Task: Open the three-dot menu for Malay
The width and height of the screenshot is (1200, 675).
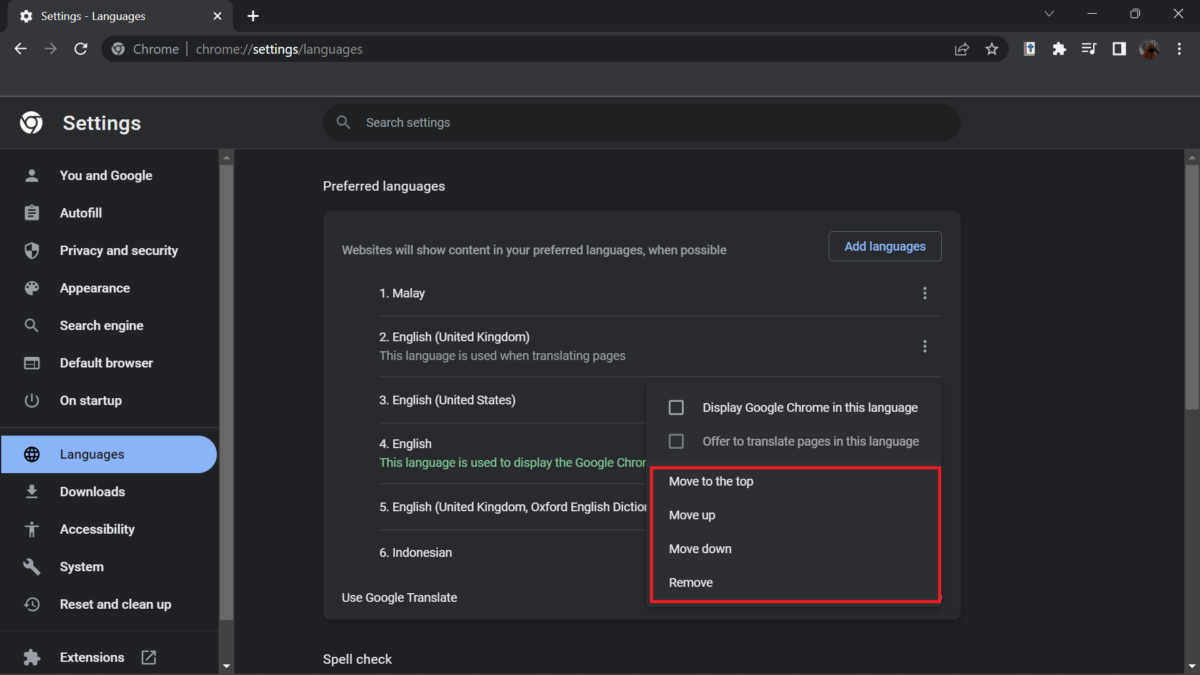Action: point(924,293)
